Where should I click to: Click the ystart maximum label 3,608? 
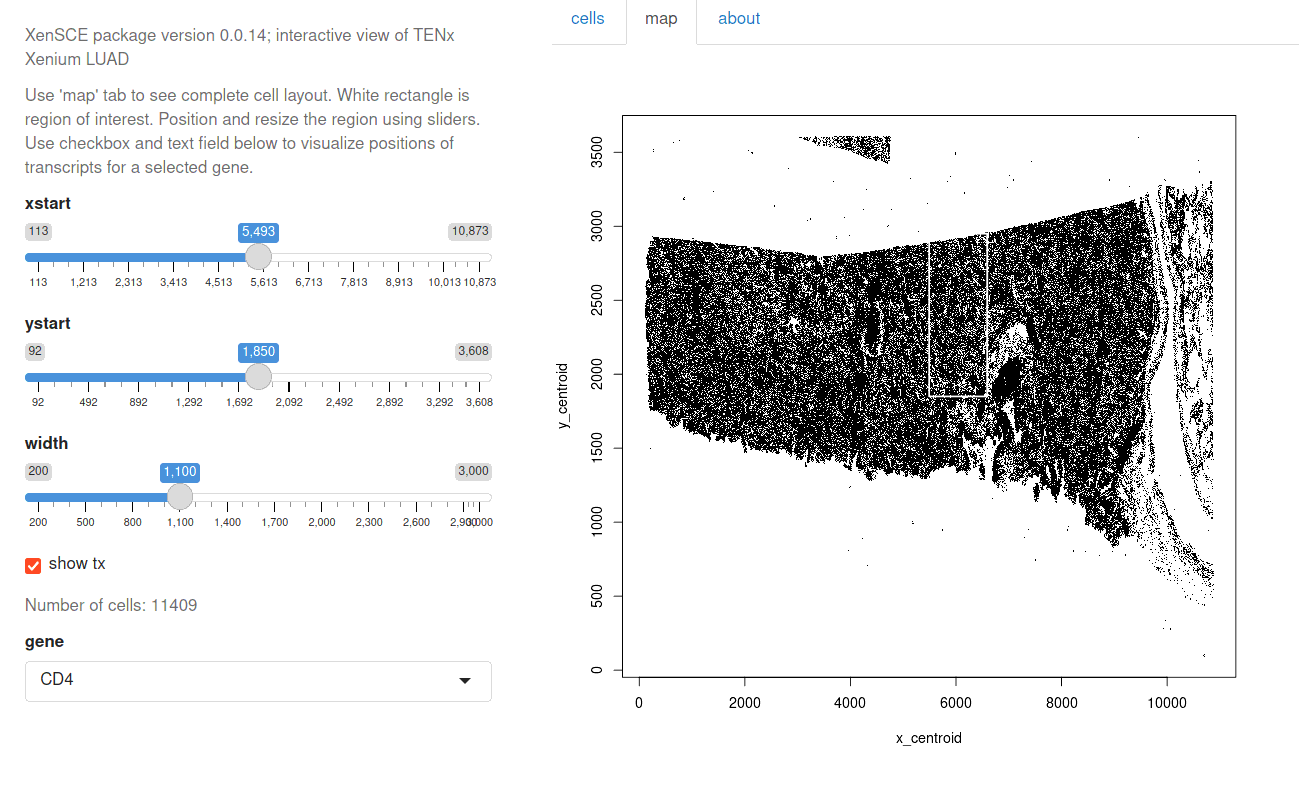click(x=474, y=351)
